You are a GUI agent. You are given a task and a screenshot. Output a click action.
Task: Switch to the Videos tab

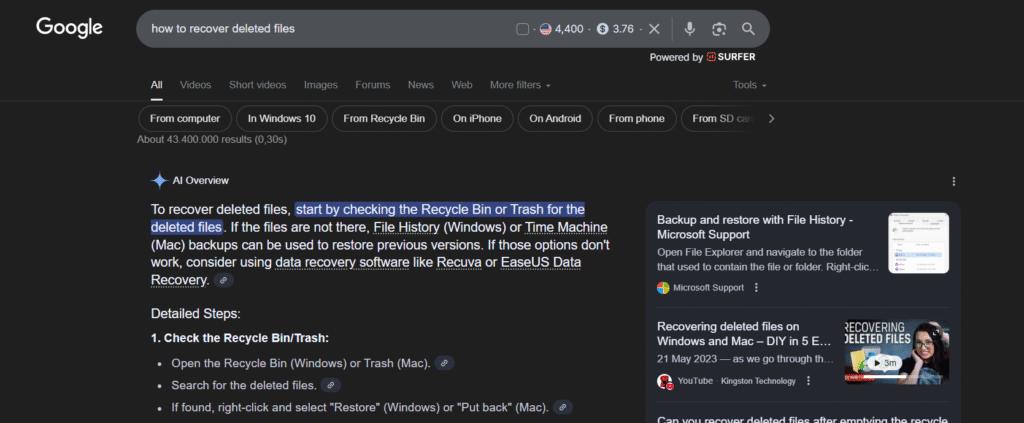point(195,85)
